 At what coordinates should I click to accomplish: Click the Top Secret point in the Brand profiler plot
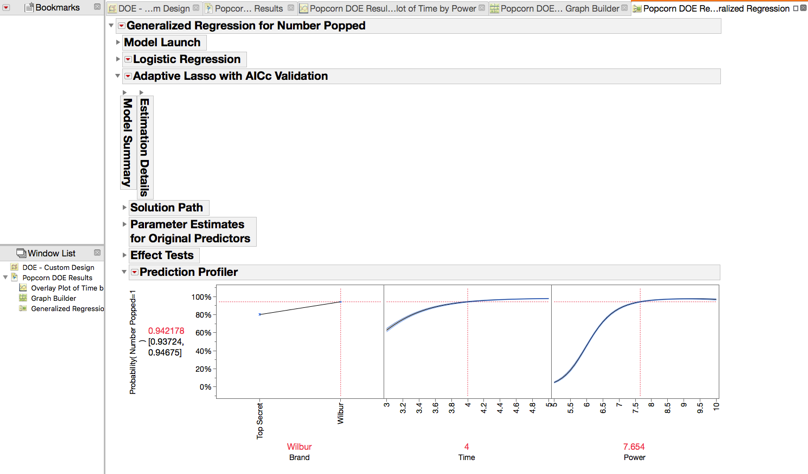(x=260, y=314)
